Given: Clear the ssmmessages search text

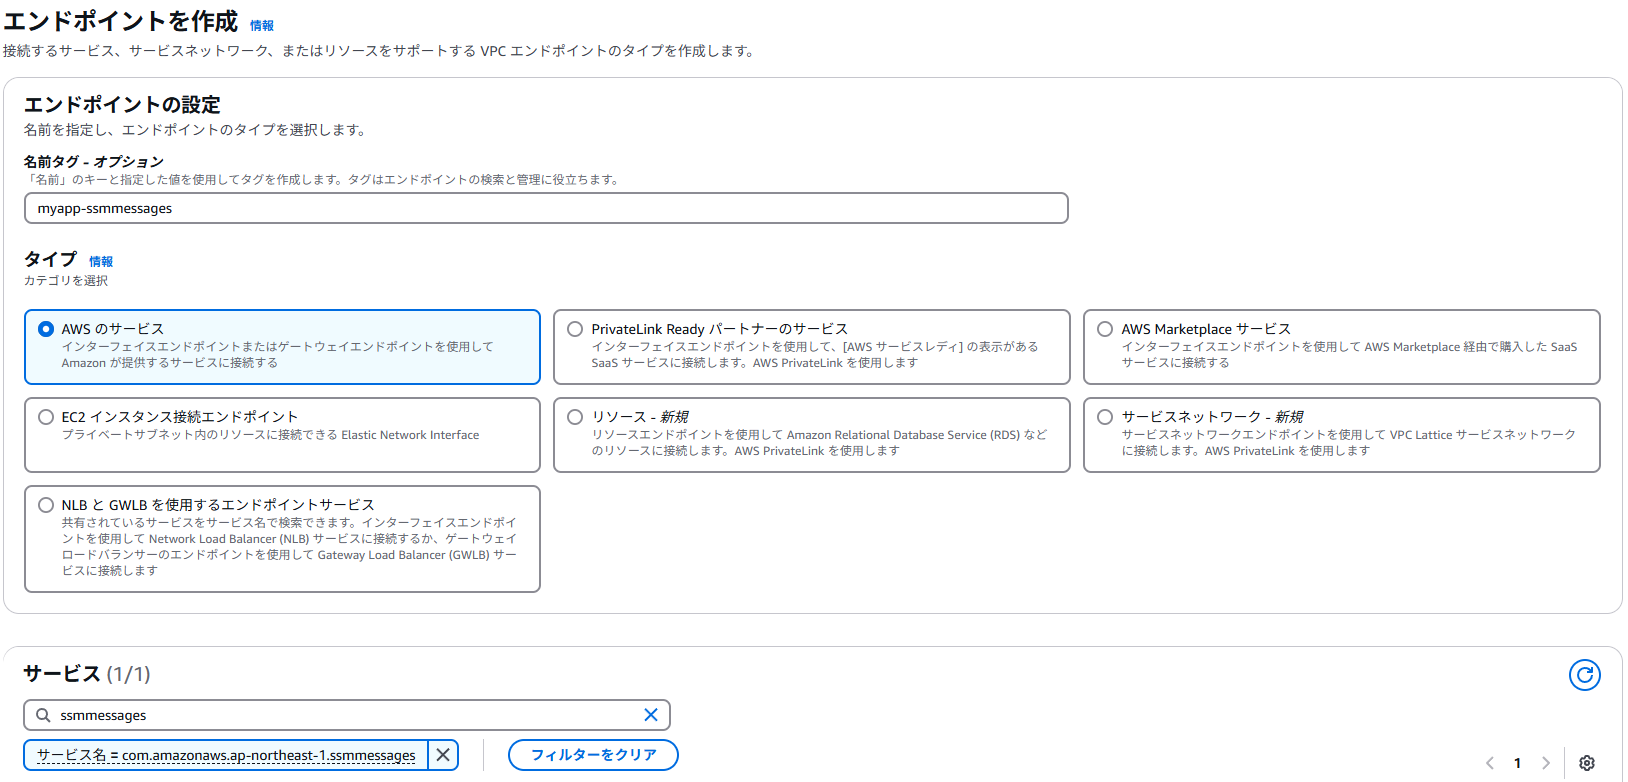Looking at the screenshot, I should [x=651, y=715].
